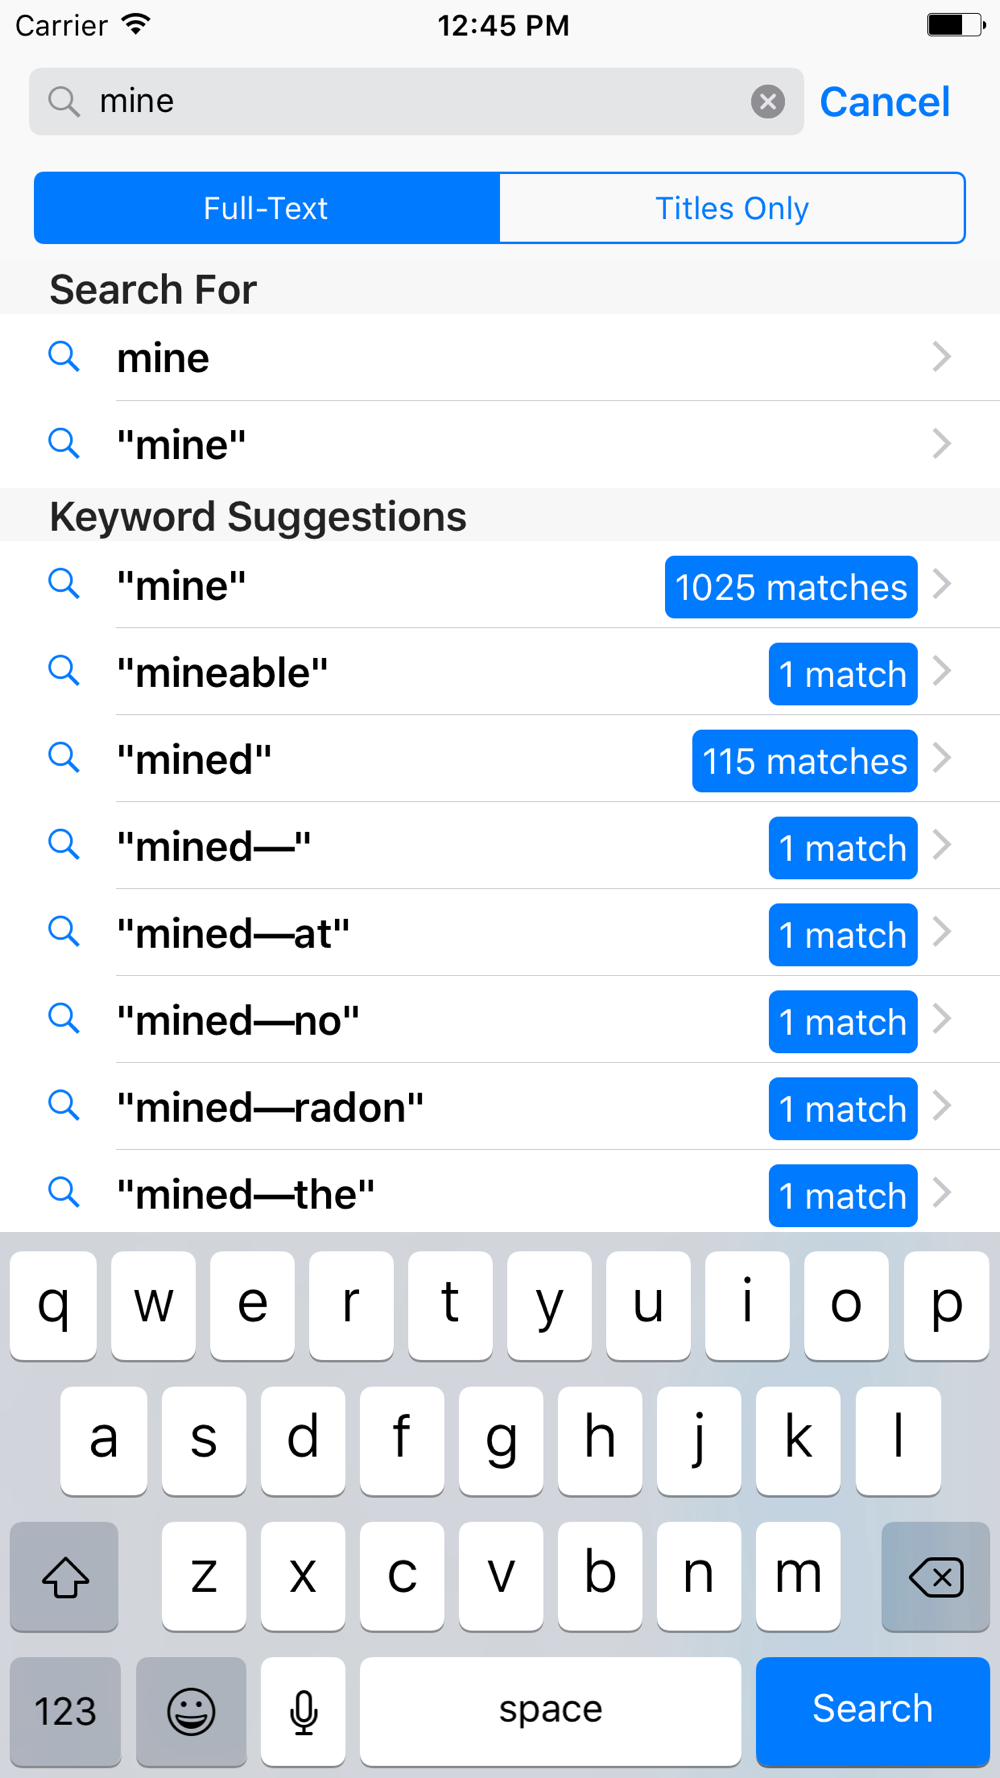
Task: Open chevron for "mined—radon" suggestion
Action: point(941,1106)
